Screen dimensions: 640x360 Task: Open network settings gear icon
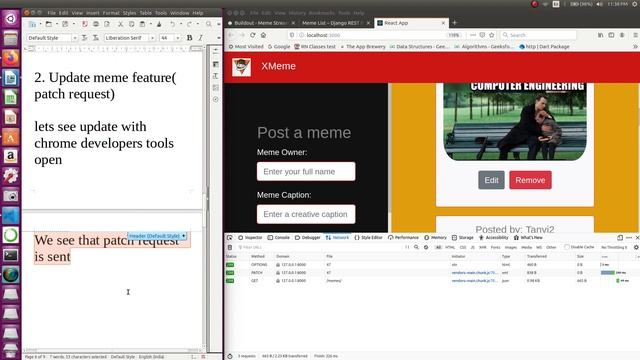(636, 247)
